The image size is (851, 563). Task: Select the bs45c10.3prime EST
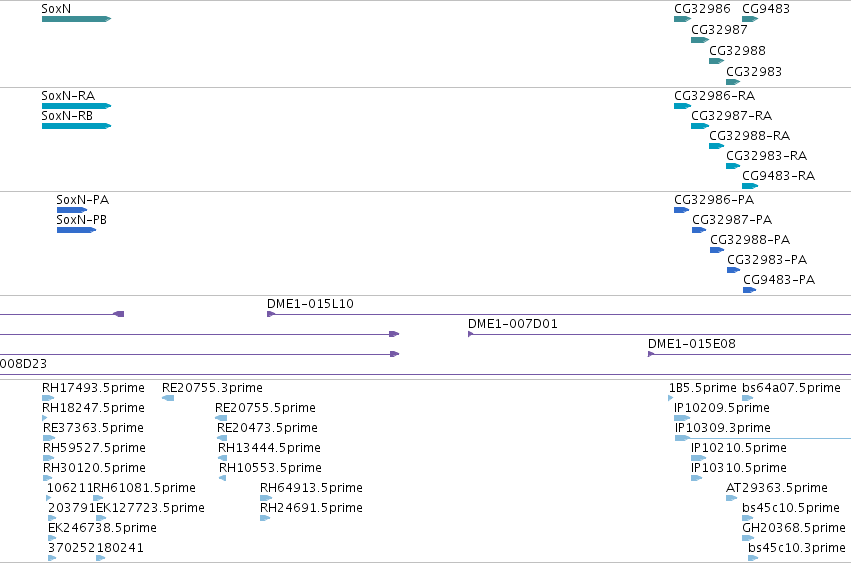click(x=753, y=559)
